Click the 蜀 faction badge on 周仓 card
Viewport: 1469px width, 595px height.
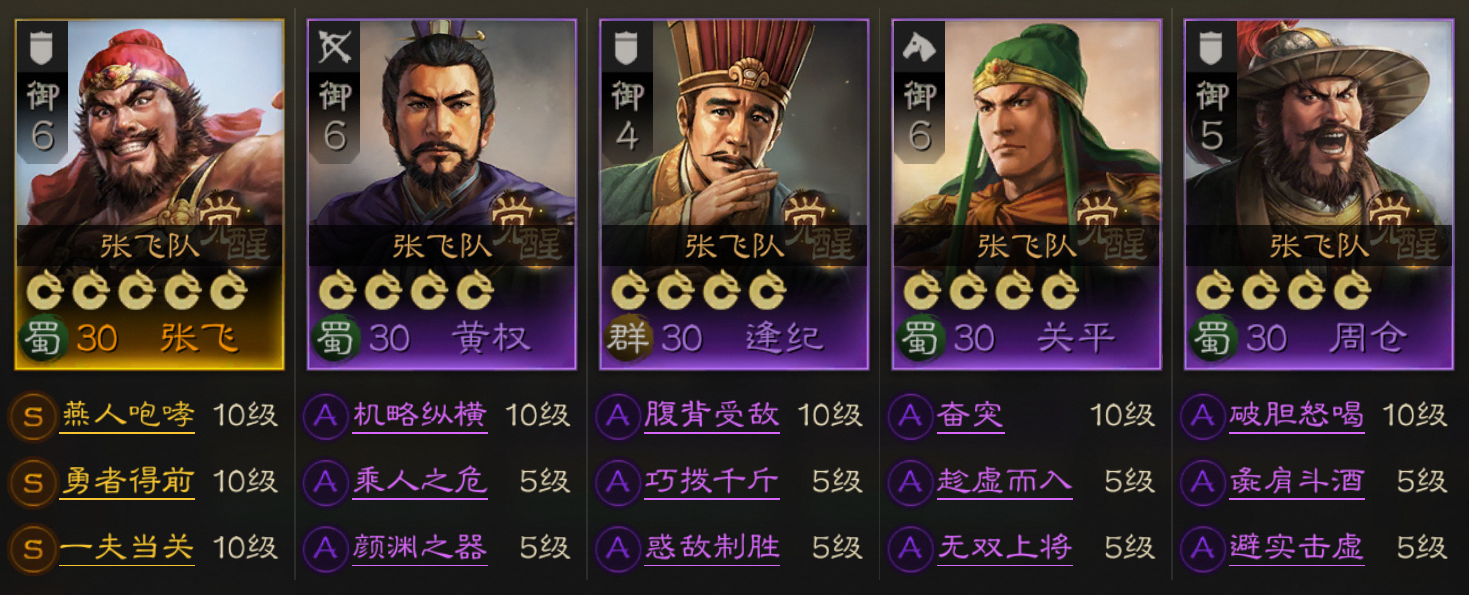[1211, 339]
